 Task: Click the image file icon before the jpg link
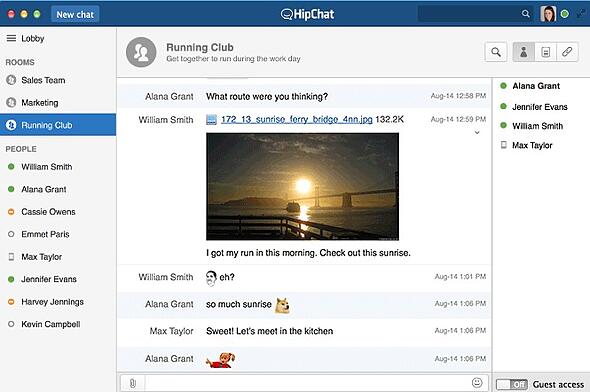[211, 120]
